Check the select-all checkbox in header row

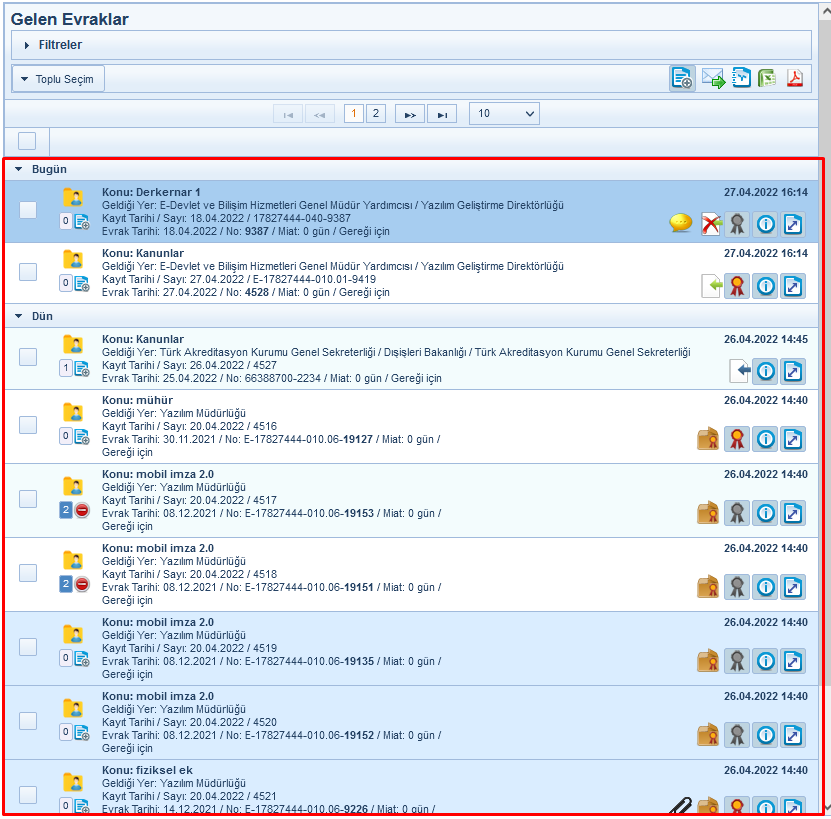coord(27,141)
